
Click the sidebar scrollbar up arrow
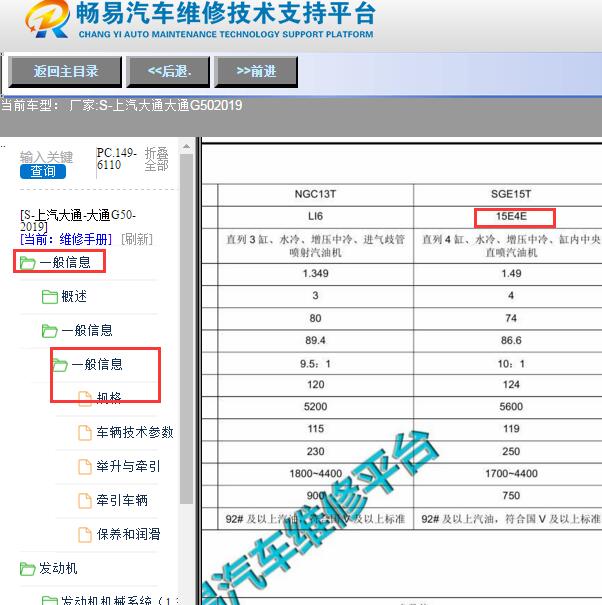coord(186,147)
